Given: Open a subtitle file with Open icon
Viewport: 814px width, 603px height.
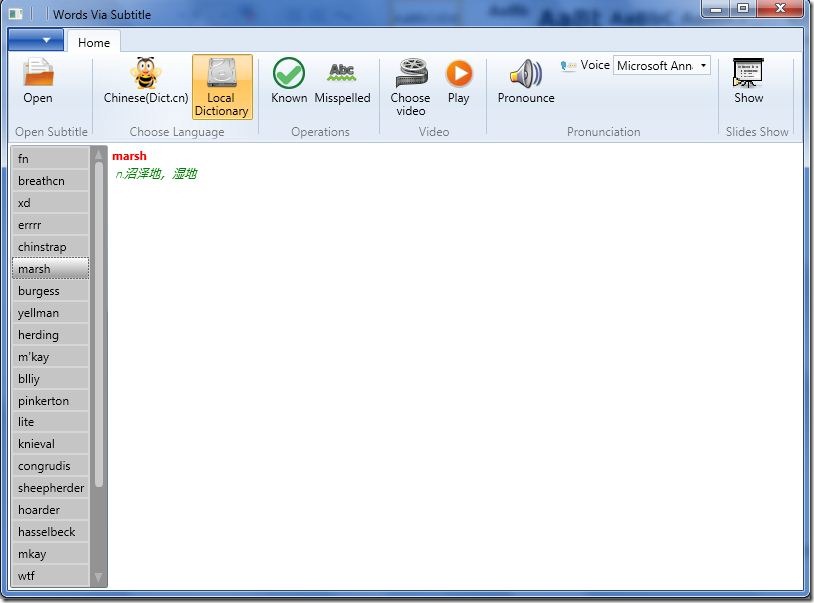Looking at the screenshot, I should pyautogui.click(x=38, y=81).
